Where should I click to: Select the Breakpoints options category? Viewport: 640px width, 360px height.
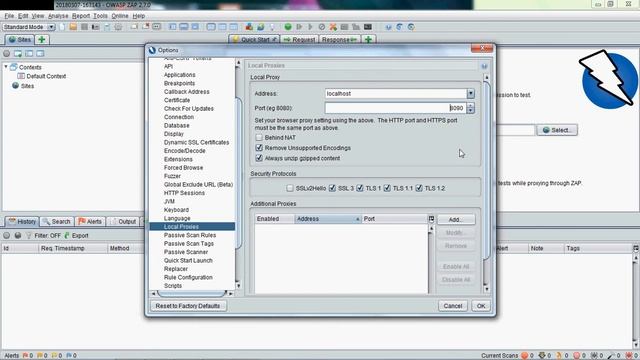[179, 83]
